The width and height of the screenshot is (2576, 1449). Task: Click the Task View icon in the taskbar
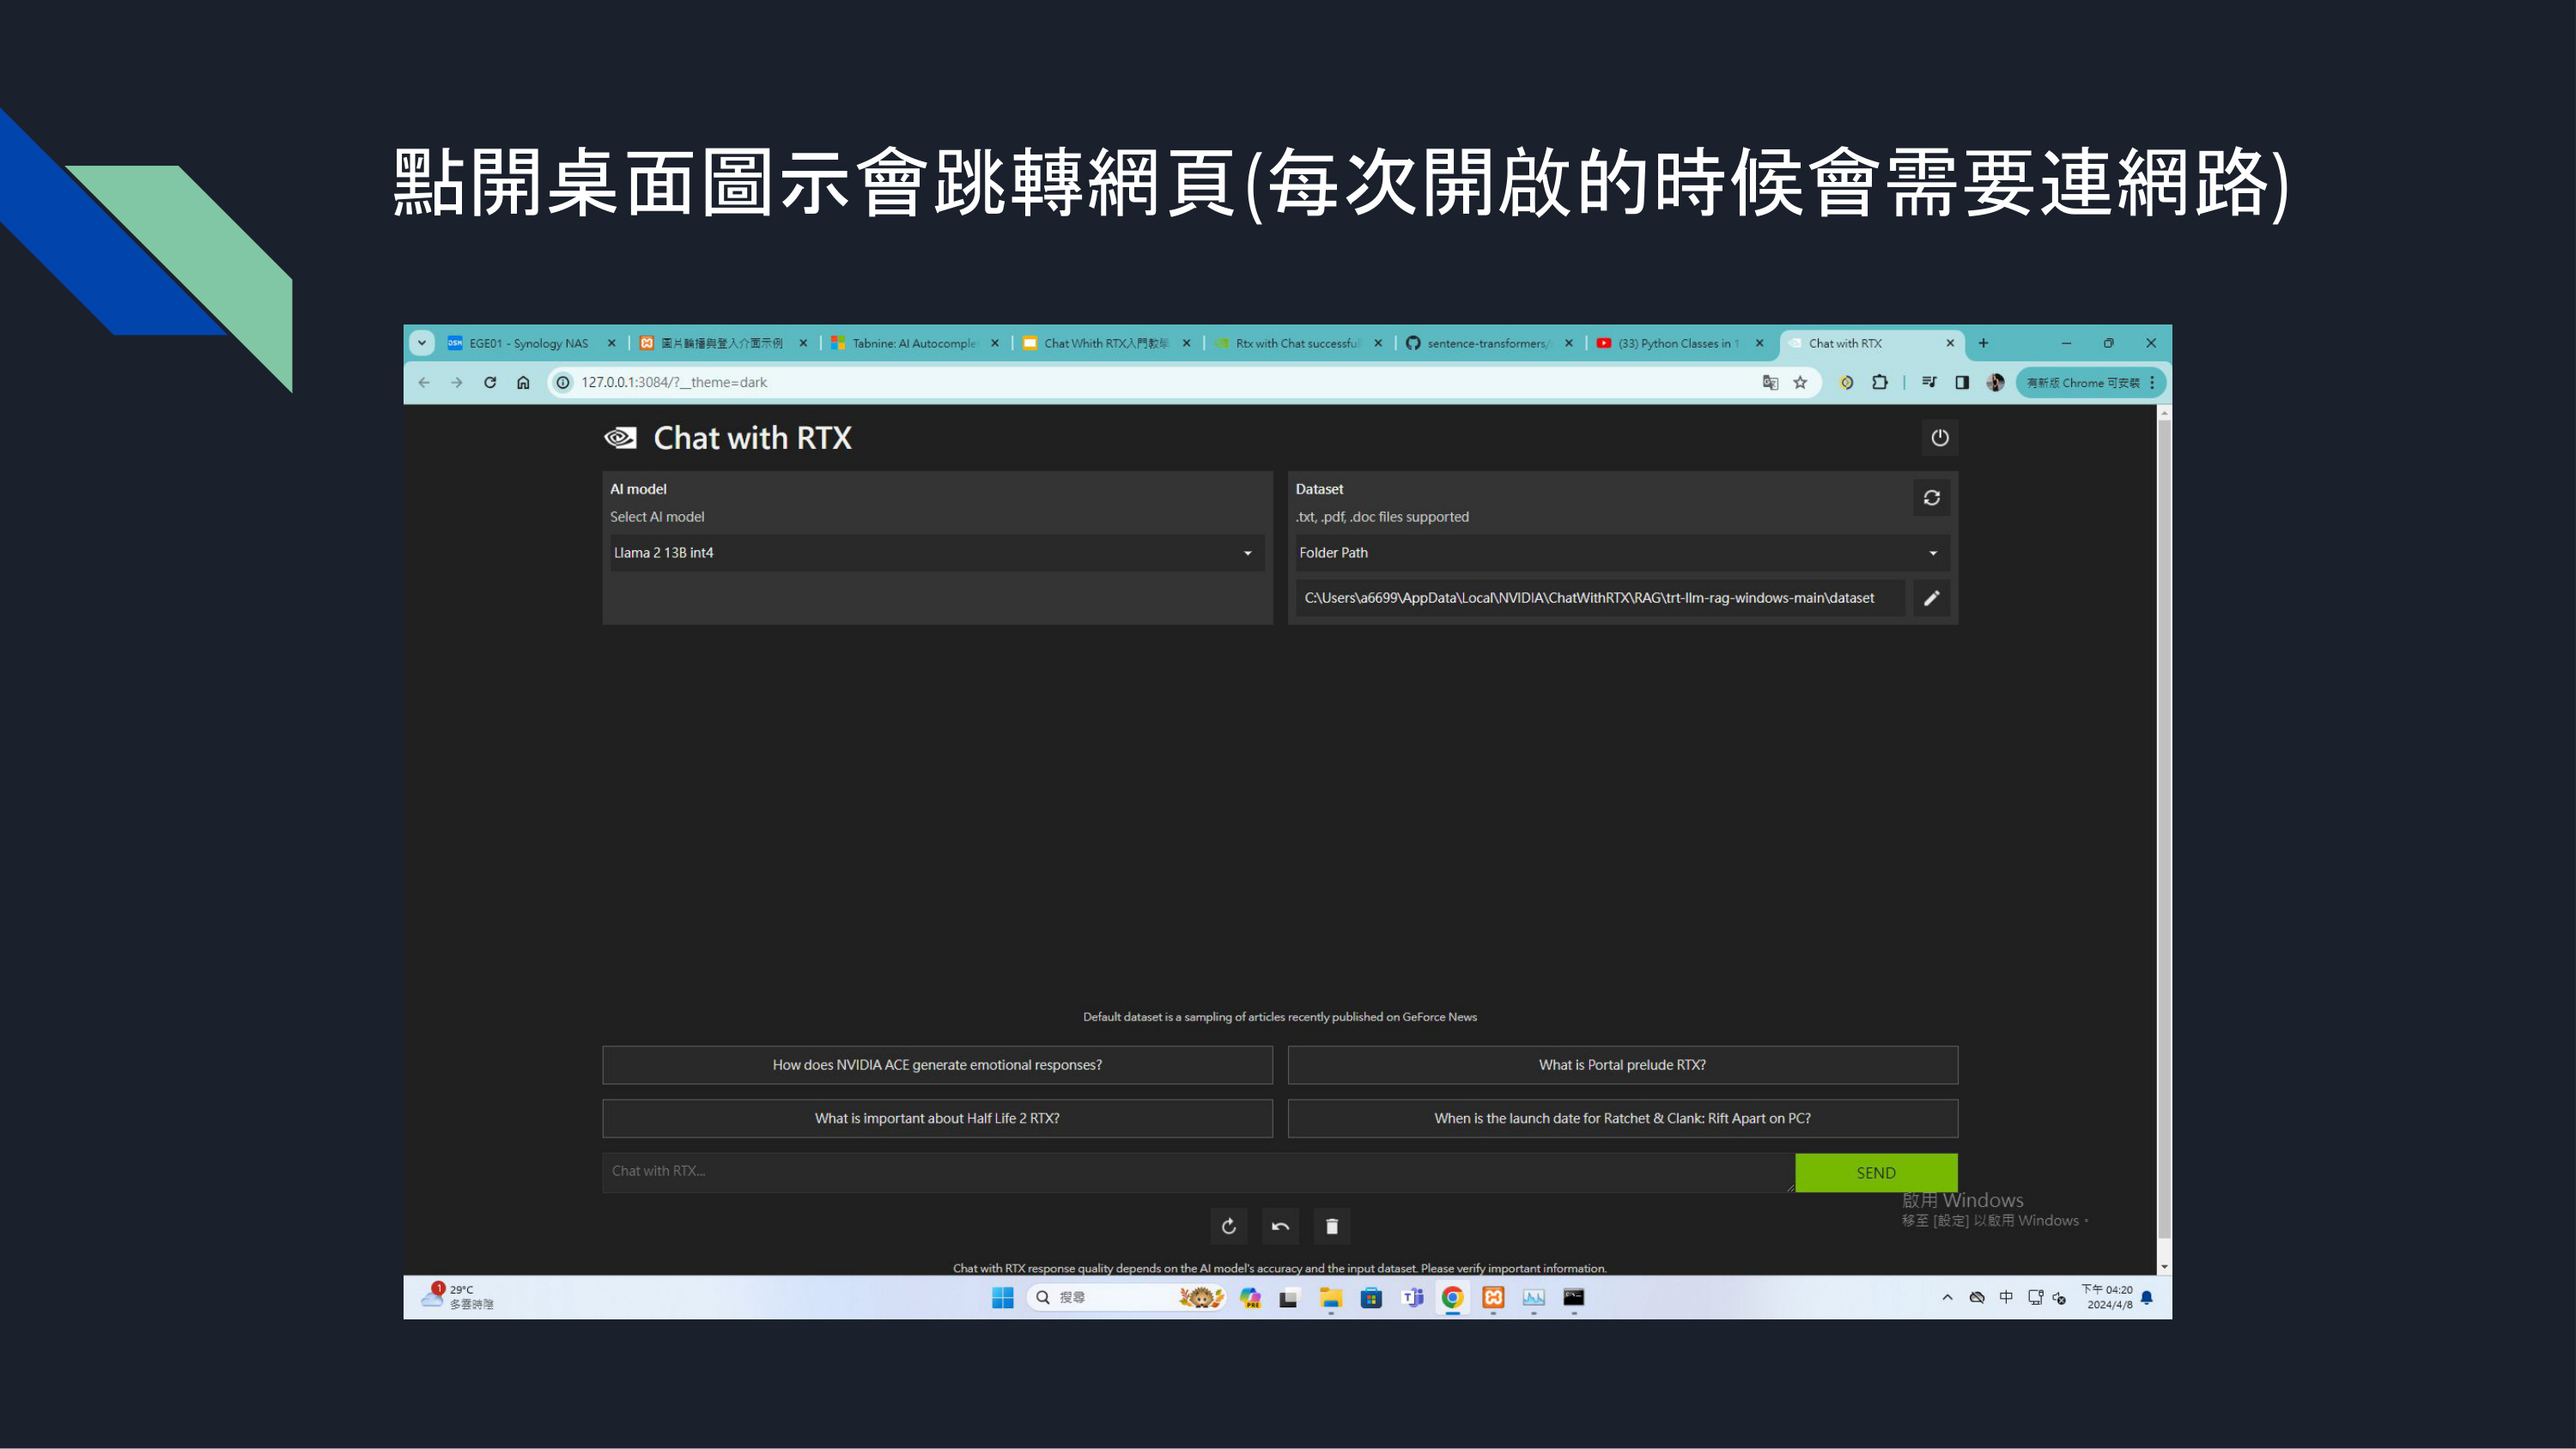coord(1289,1297)
